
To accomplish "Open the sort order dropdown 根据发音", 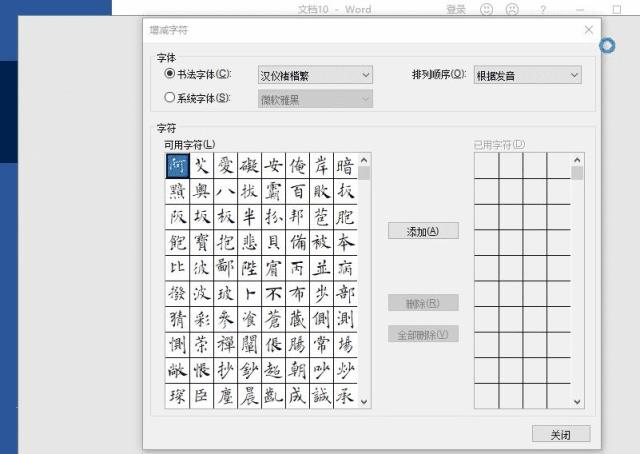I will point(527,75).
